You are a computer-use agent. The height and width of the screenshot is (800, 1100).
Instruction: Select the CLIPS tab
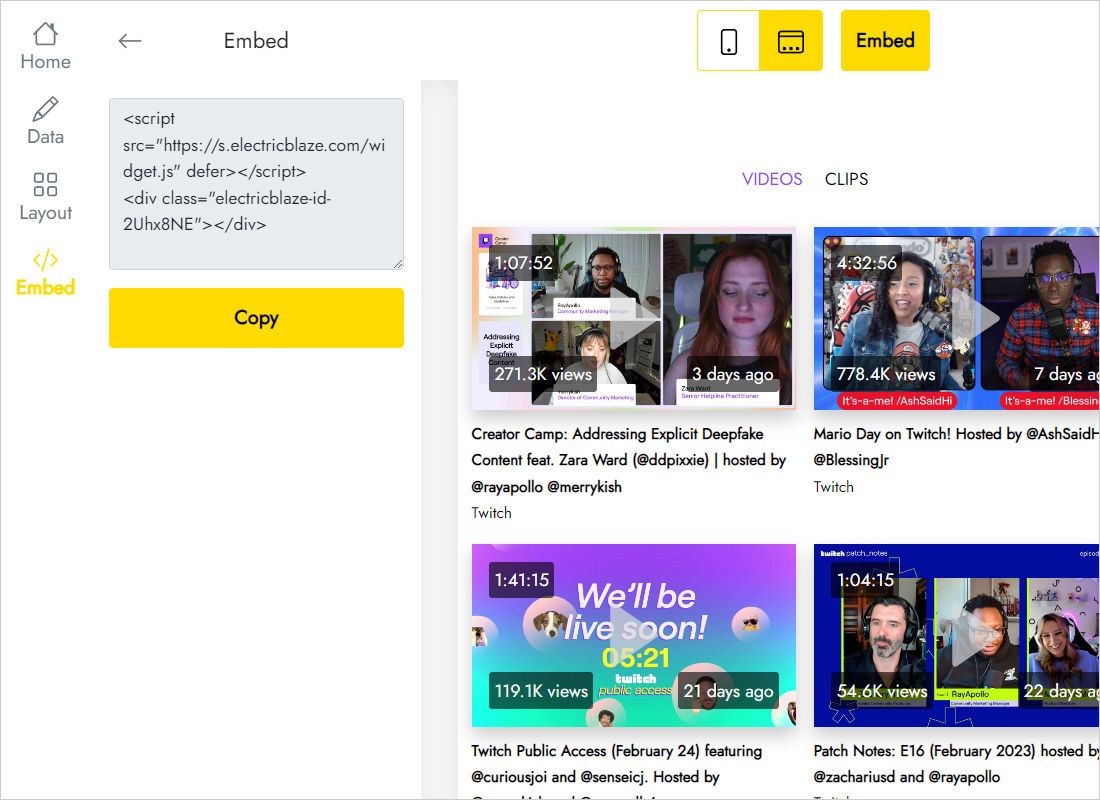click(846, 179)
